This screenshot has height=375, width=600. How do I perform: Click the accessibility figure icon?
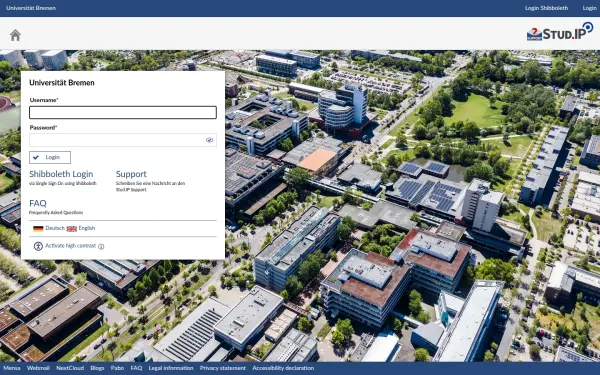click(x=38, y=246)
